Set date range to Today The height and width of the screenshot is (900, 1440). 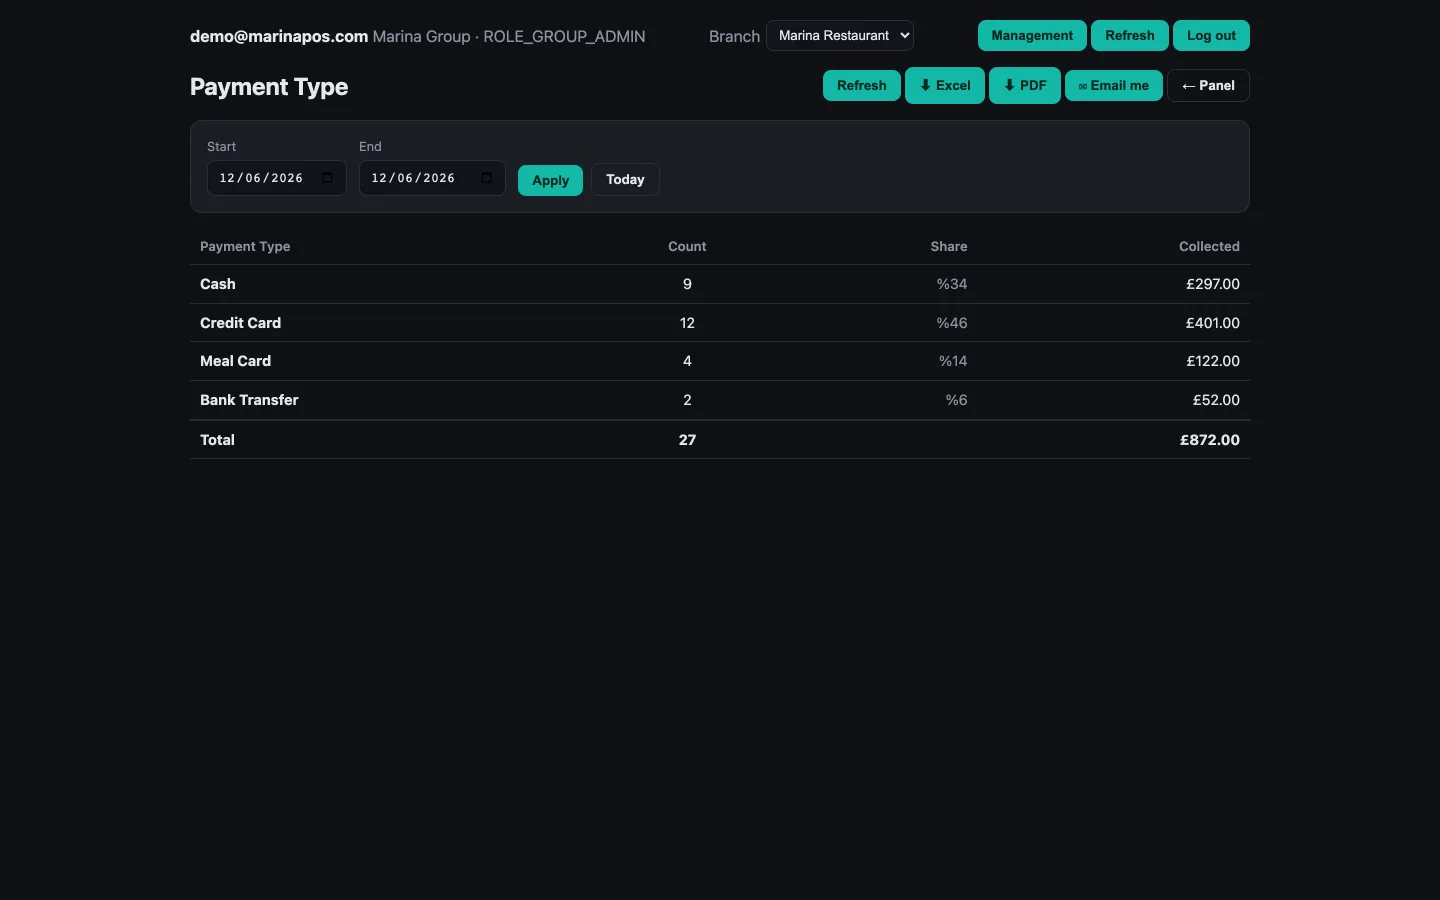click(625, 180)
